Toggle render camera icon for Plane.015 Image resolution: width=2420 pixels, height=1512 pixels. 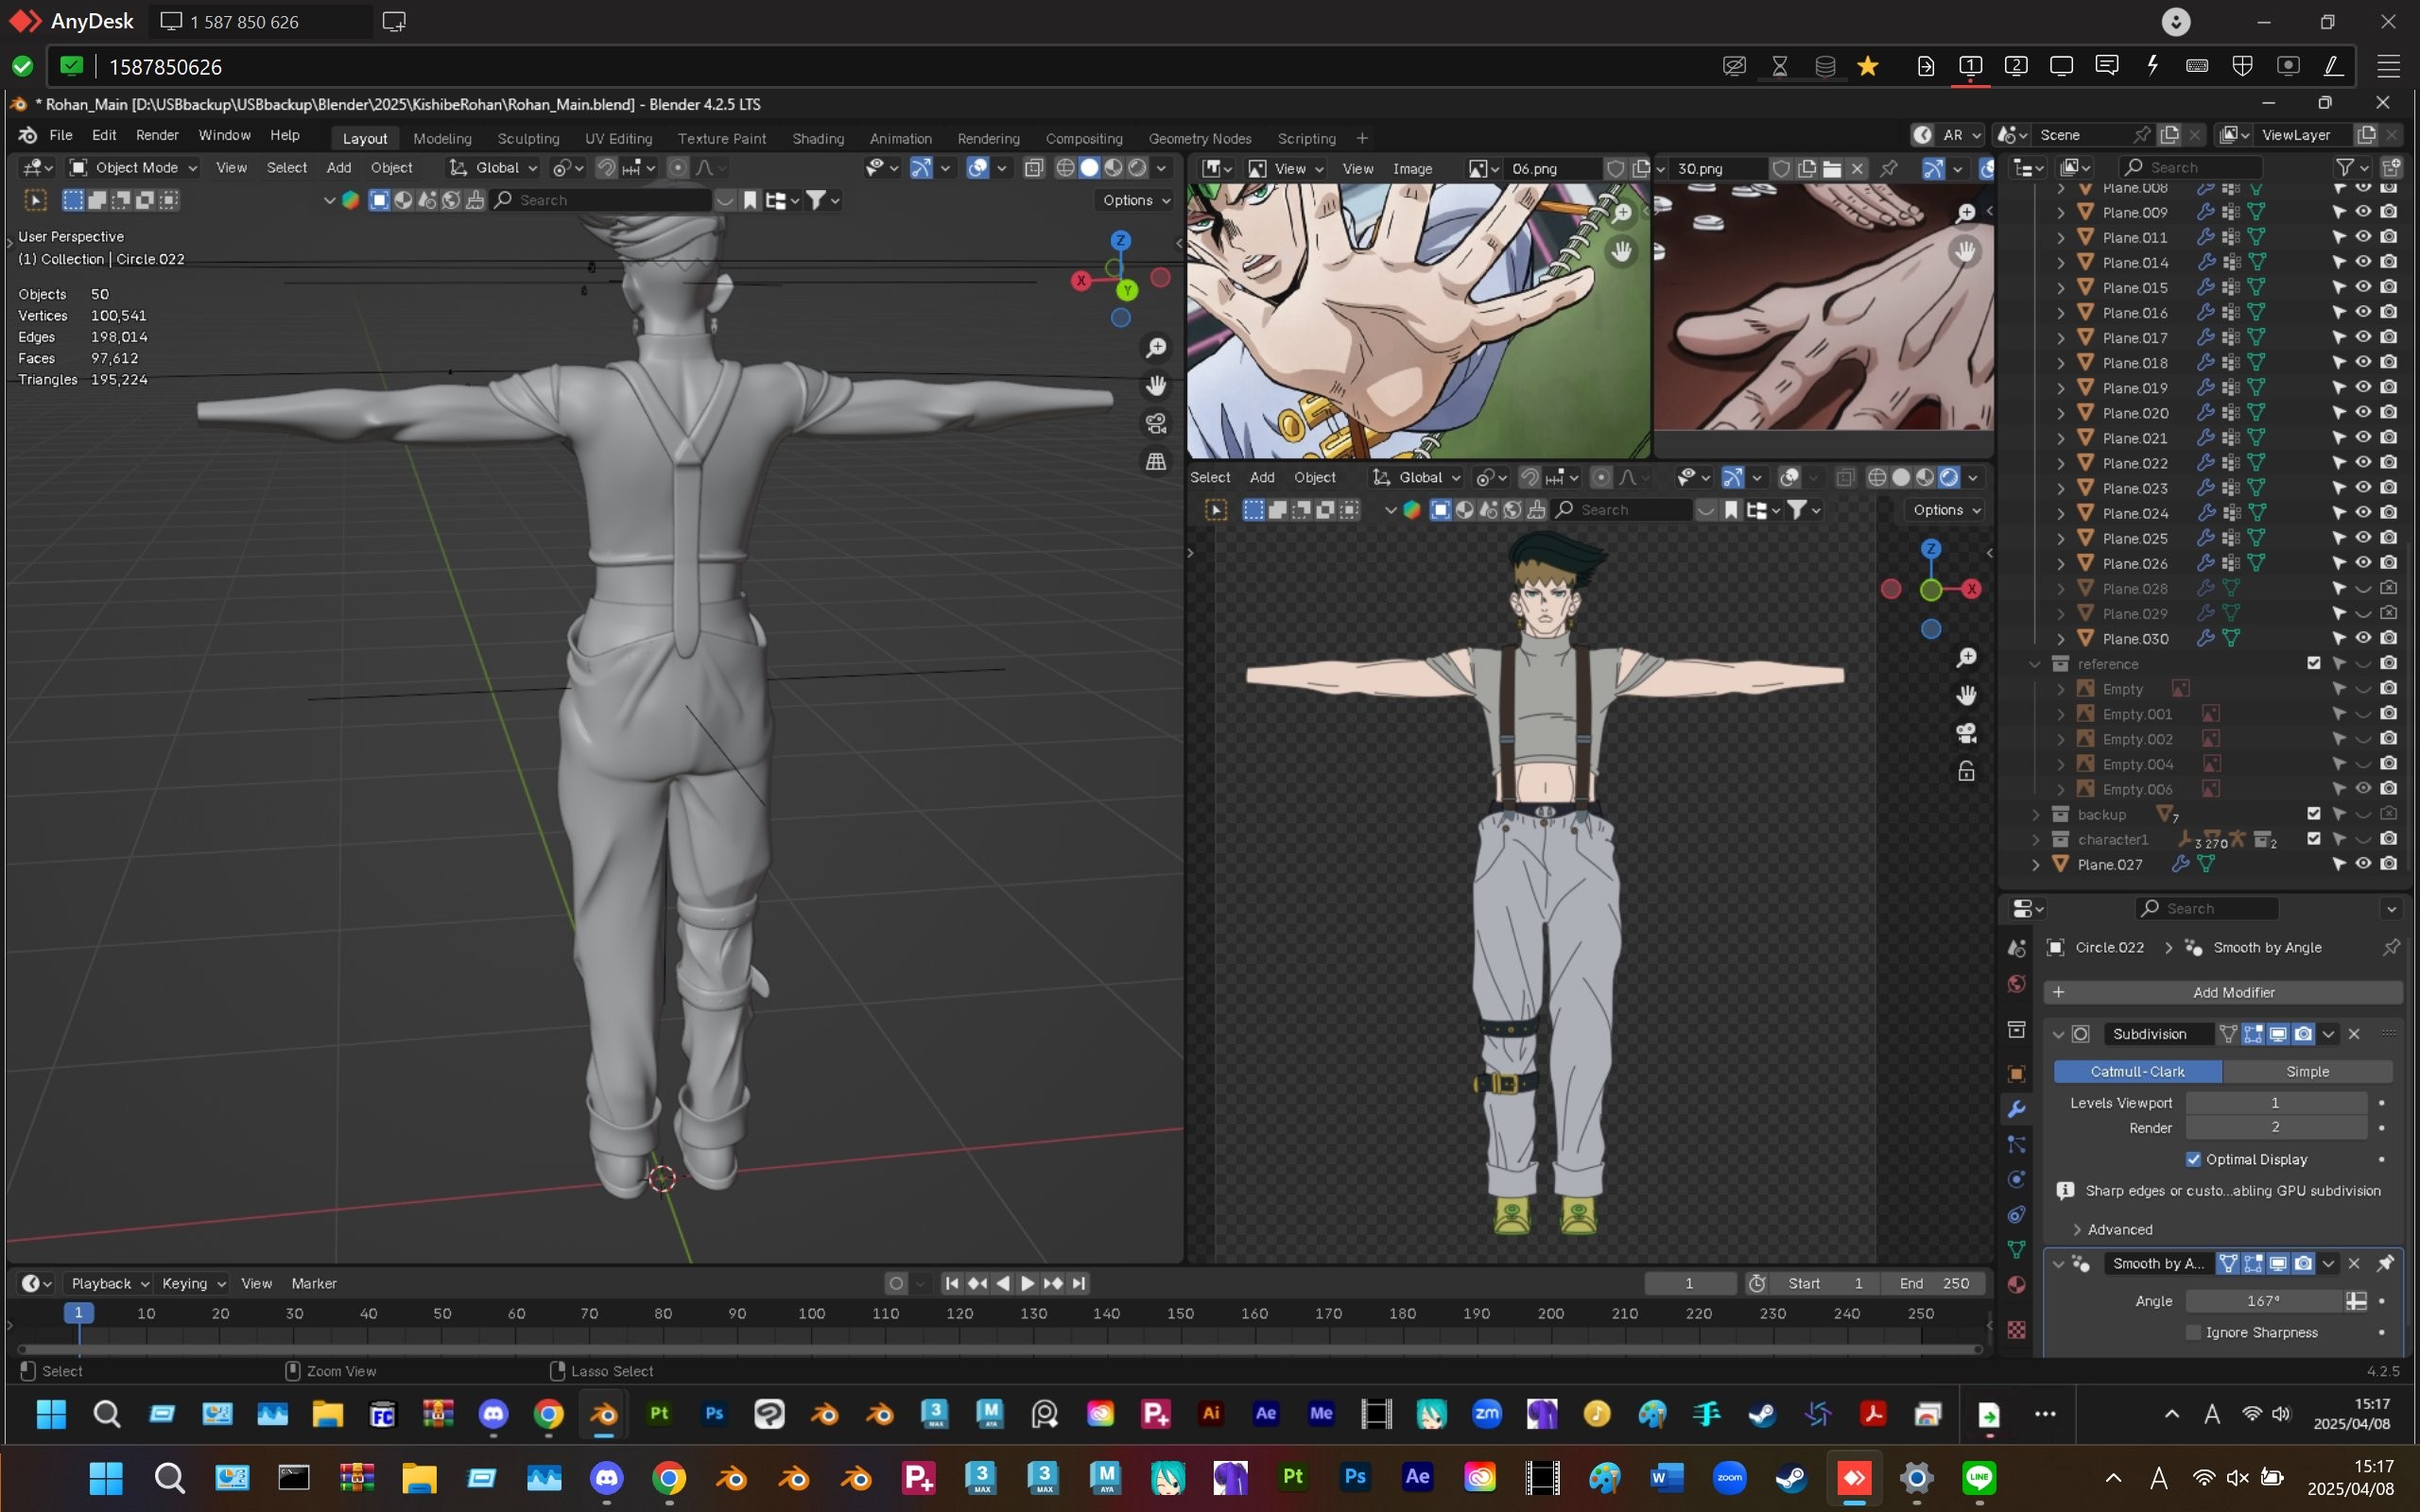(x=2388, y=287)
